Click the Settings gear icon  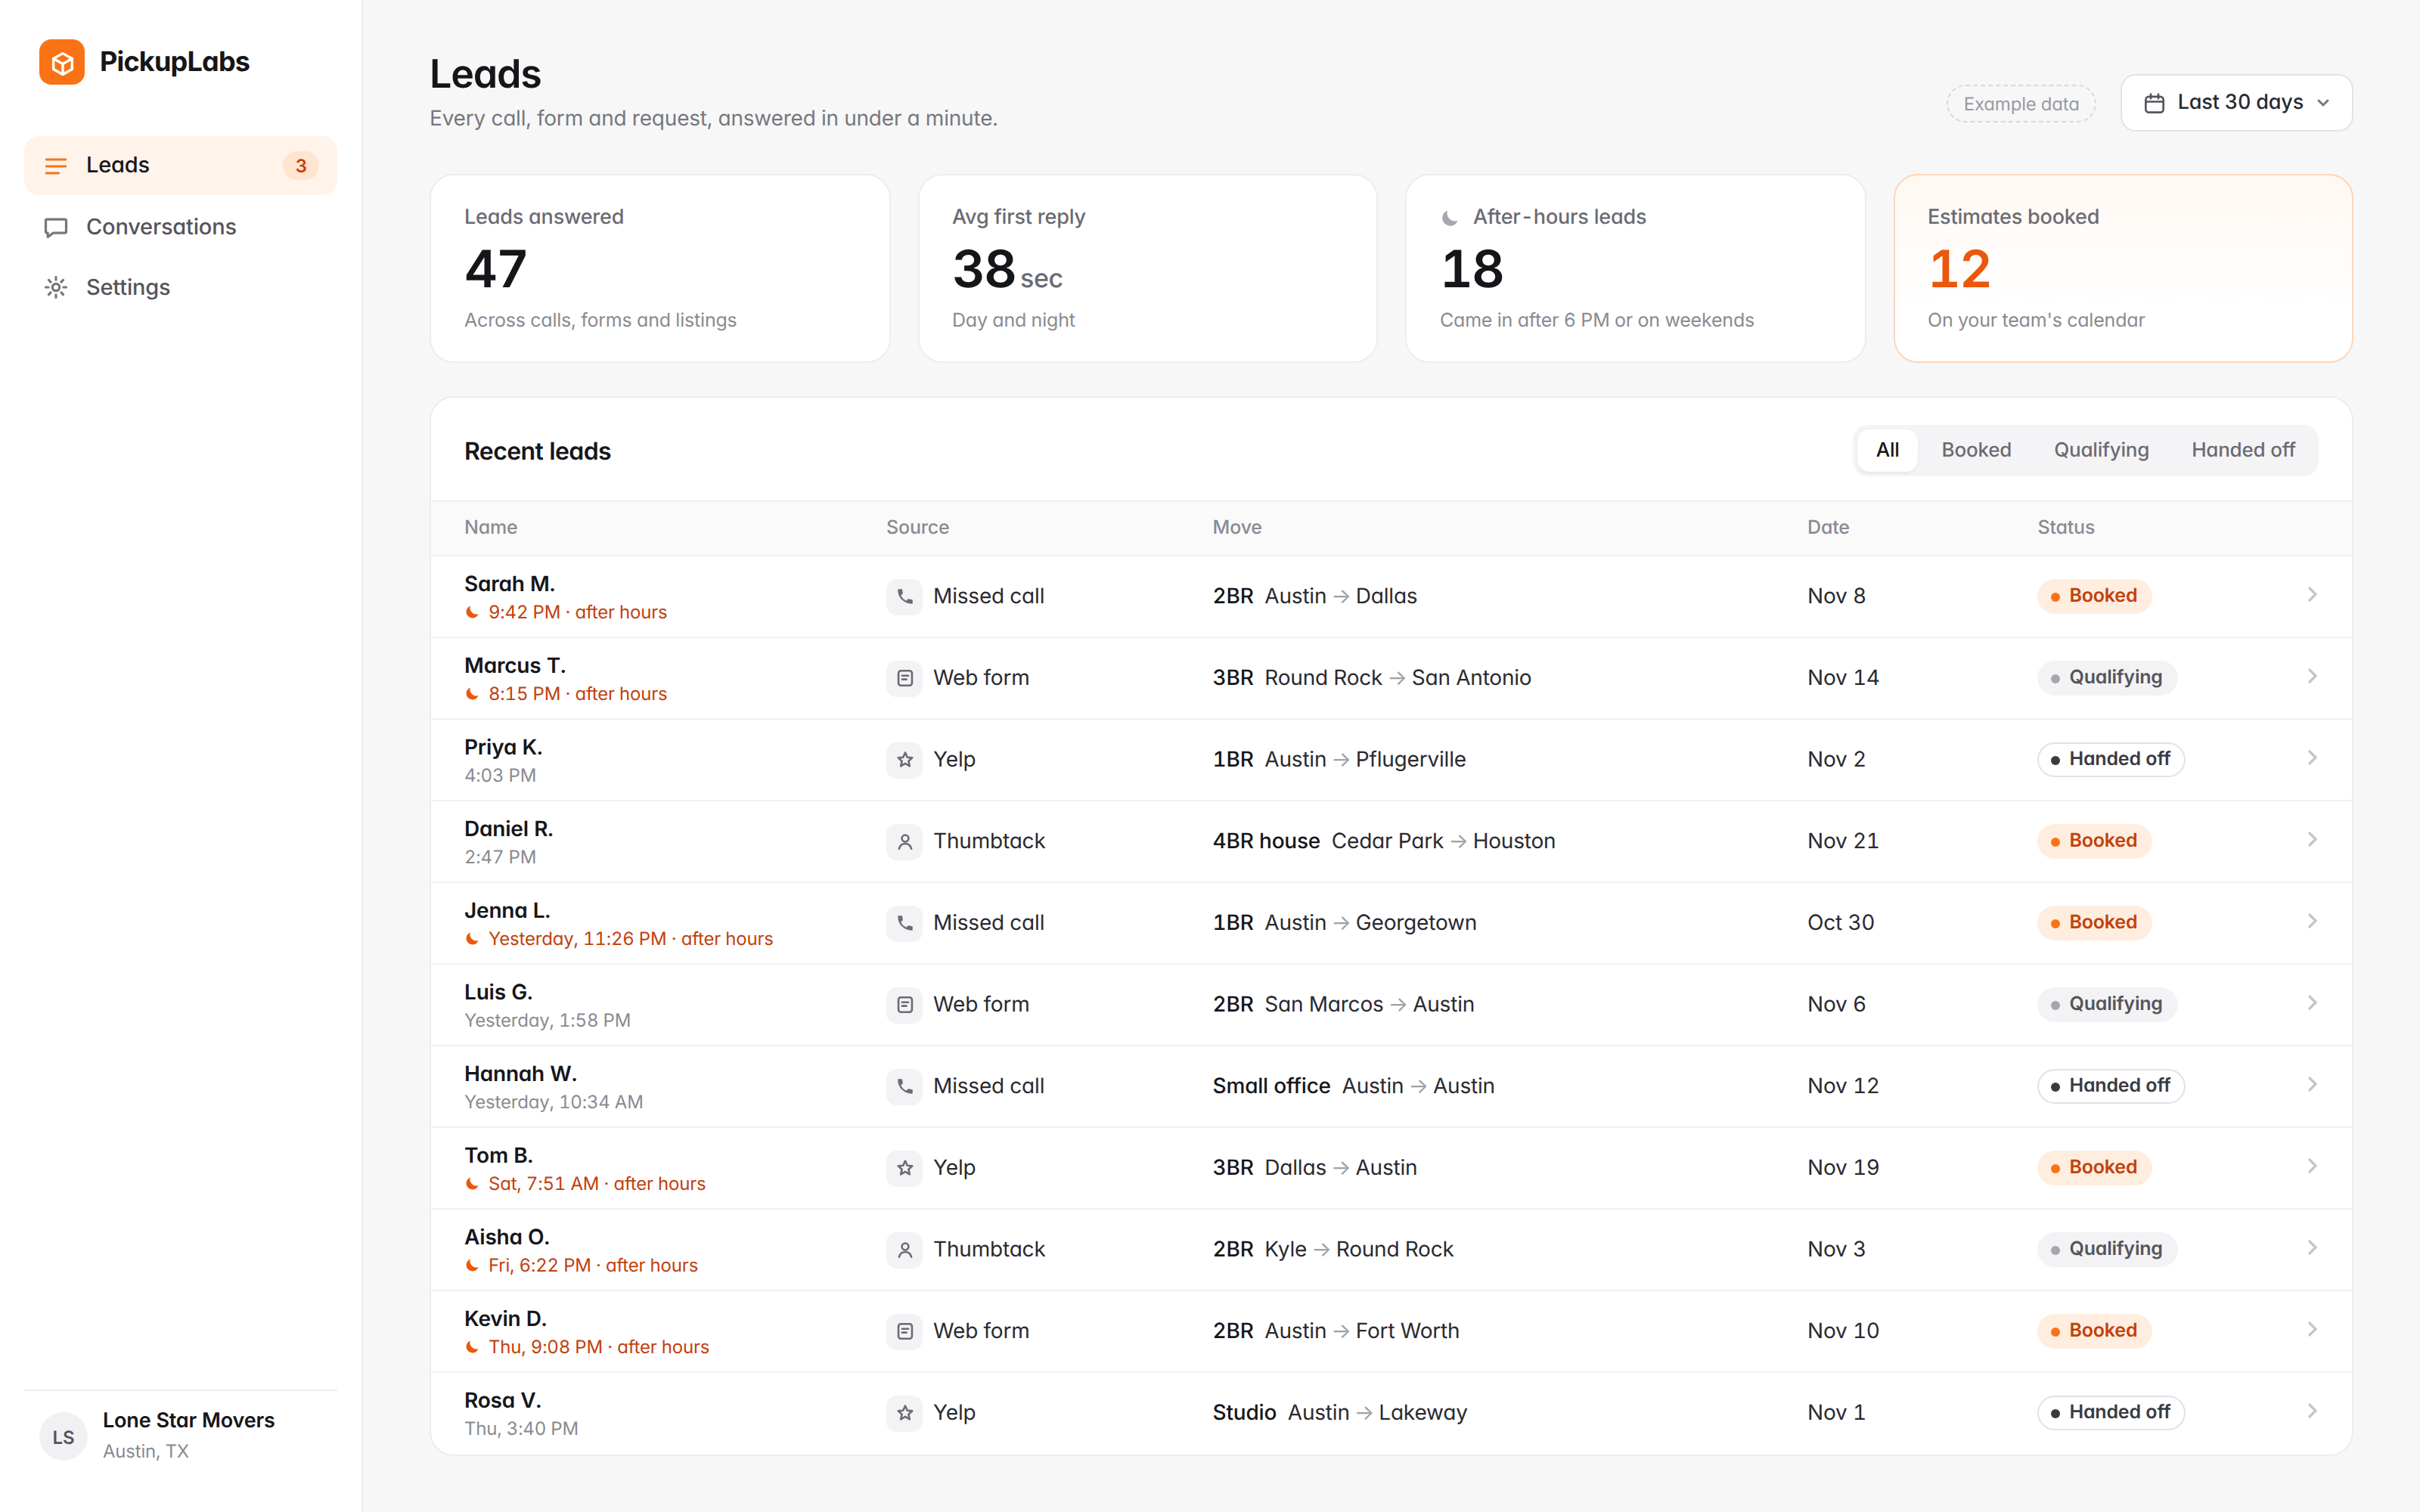[x=56, y=288]
